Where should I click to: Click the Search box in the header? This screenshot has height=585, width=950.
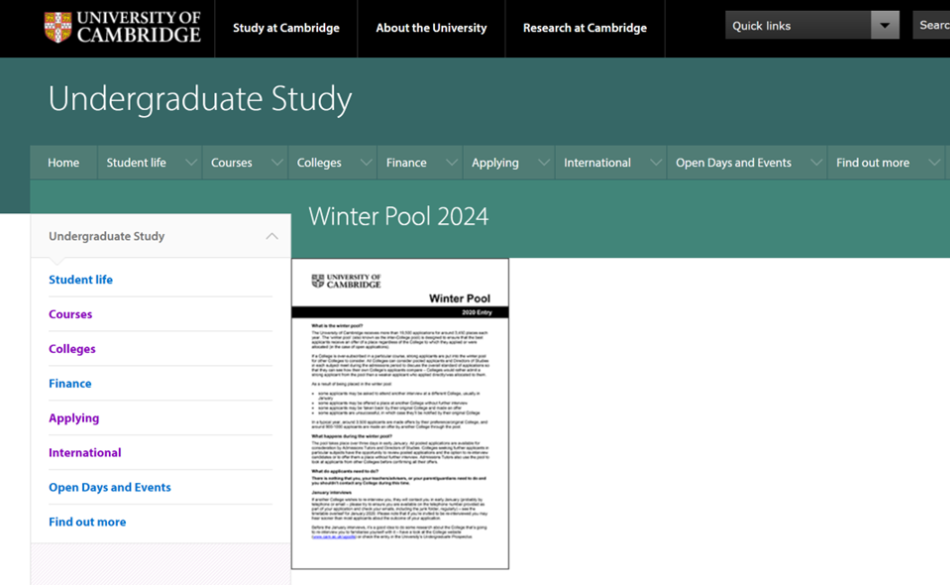(931, 25)
